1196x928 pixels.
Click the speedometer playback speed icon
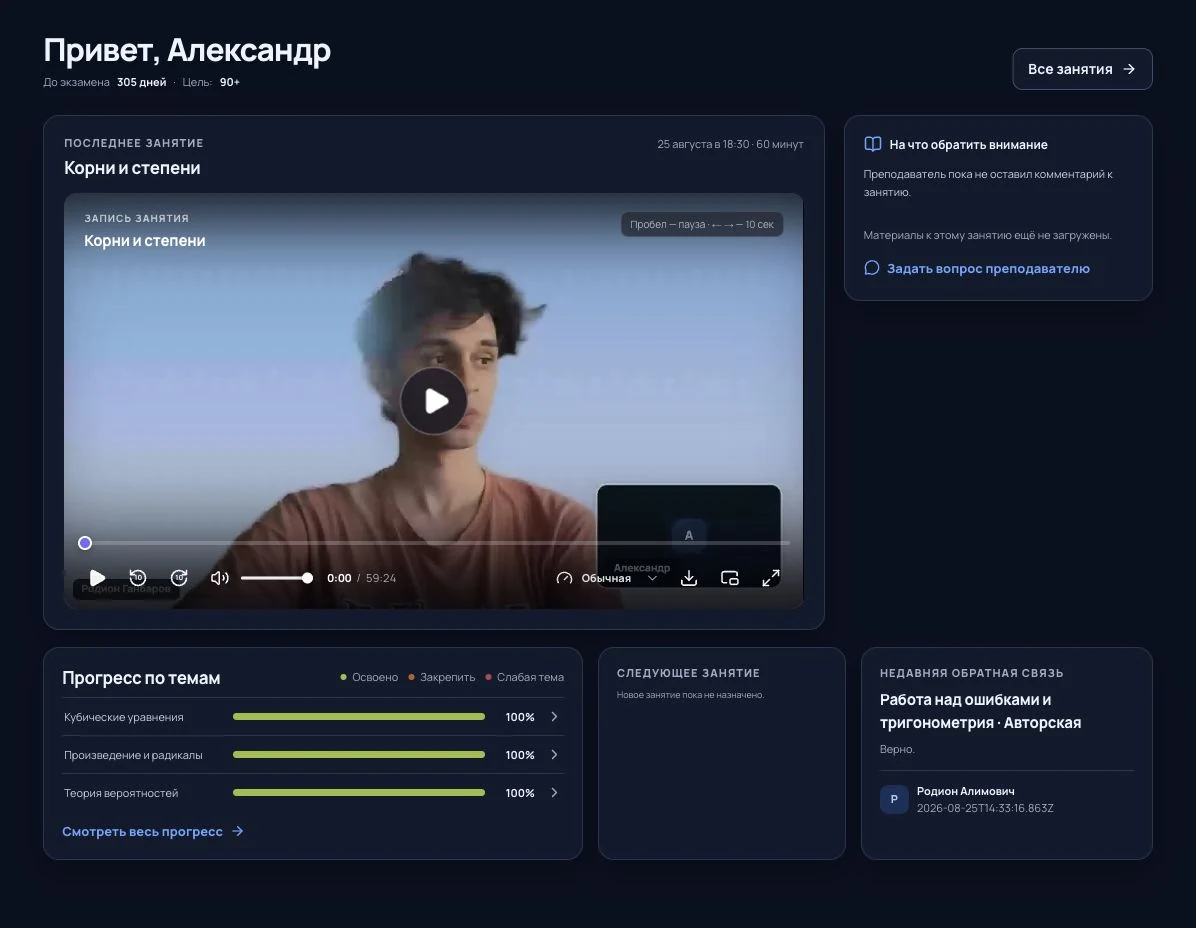tap(564, 578)
